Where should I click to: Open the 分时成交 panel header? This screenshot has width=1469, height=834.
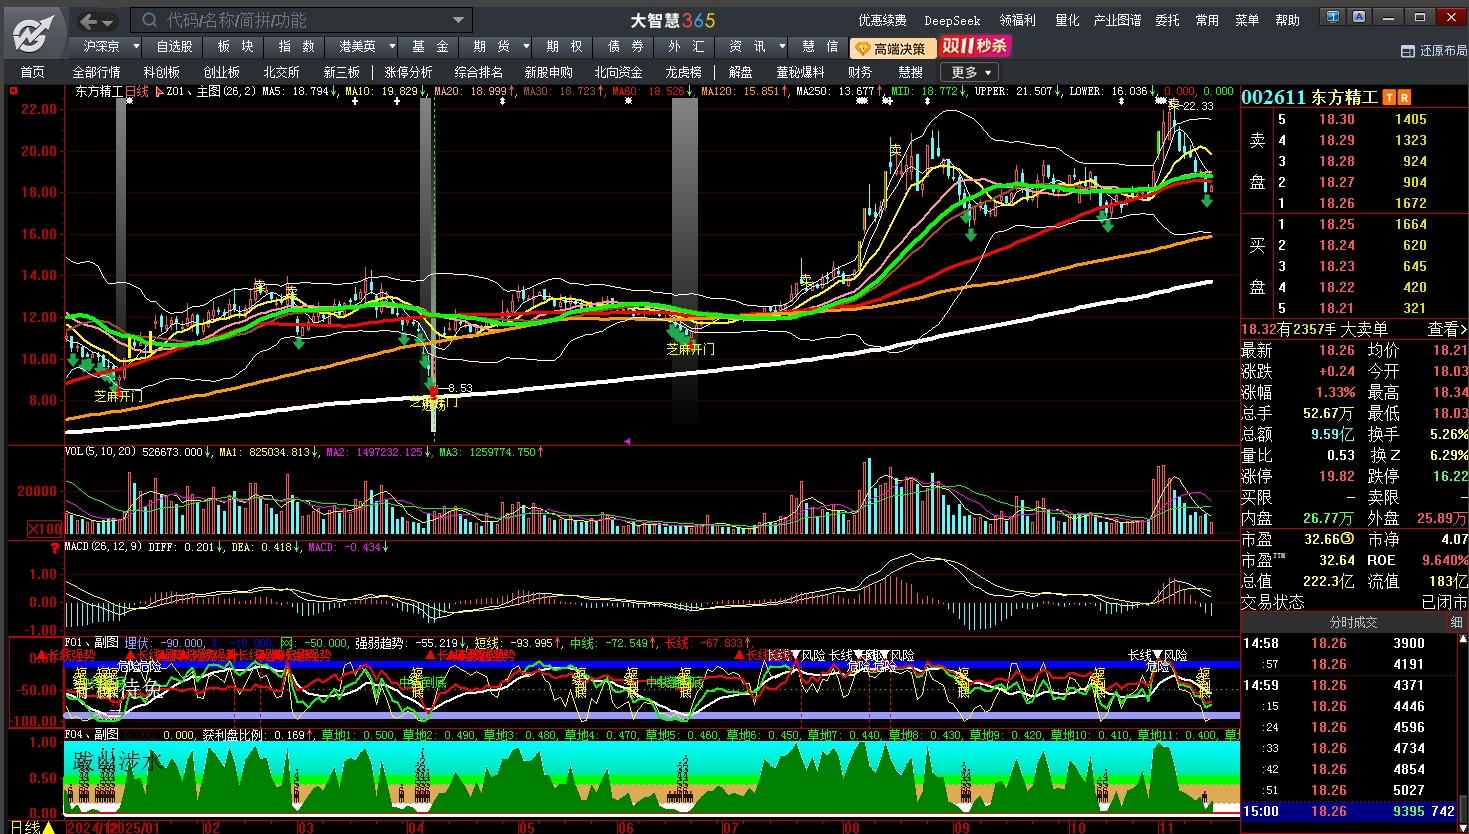point(1353,622)
